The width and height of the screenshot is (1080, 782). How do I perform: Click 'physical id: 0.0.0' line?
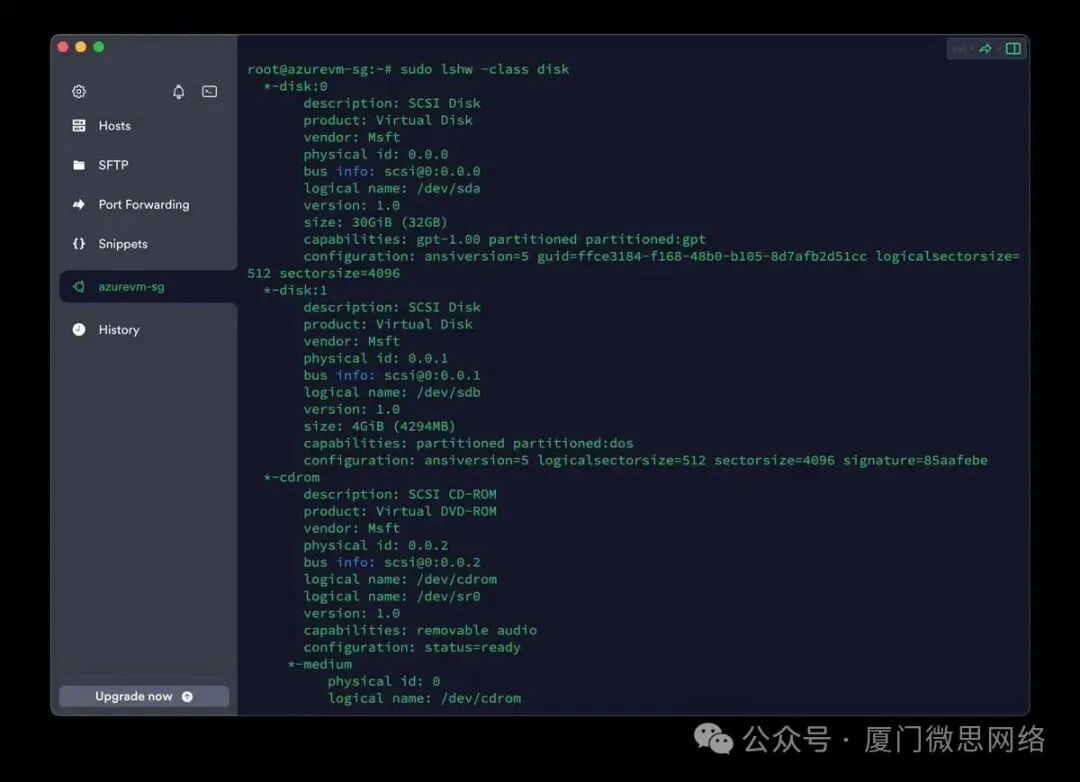pyautogui.click(x=375, y=154)
